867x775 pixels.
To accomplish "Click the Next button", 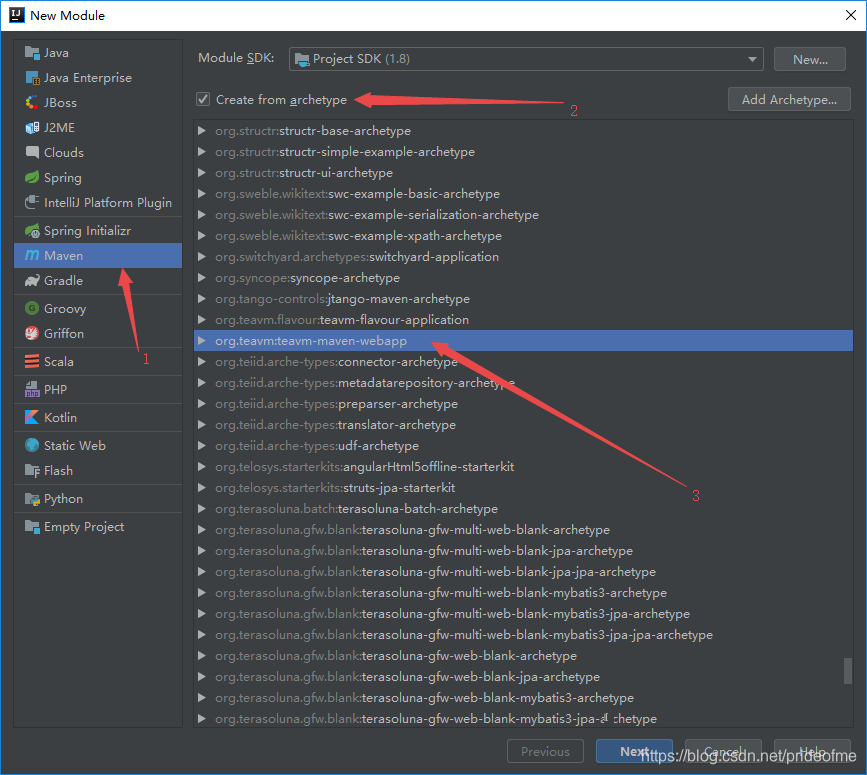I will pyautogui.click(x=634, y=751).
